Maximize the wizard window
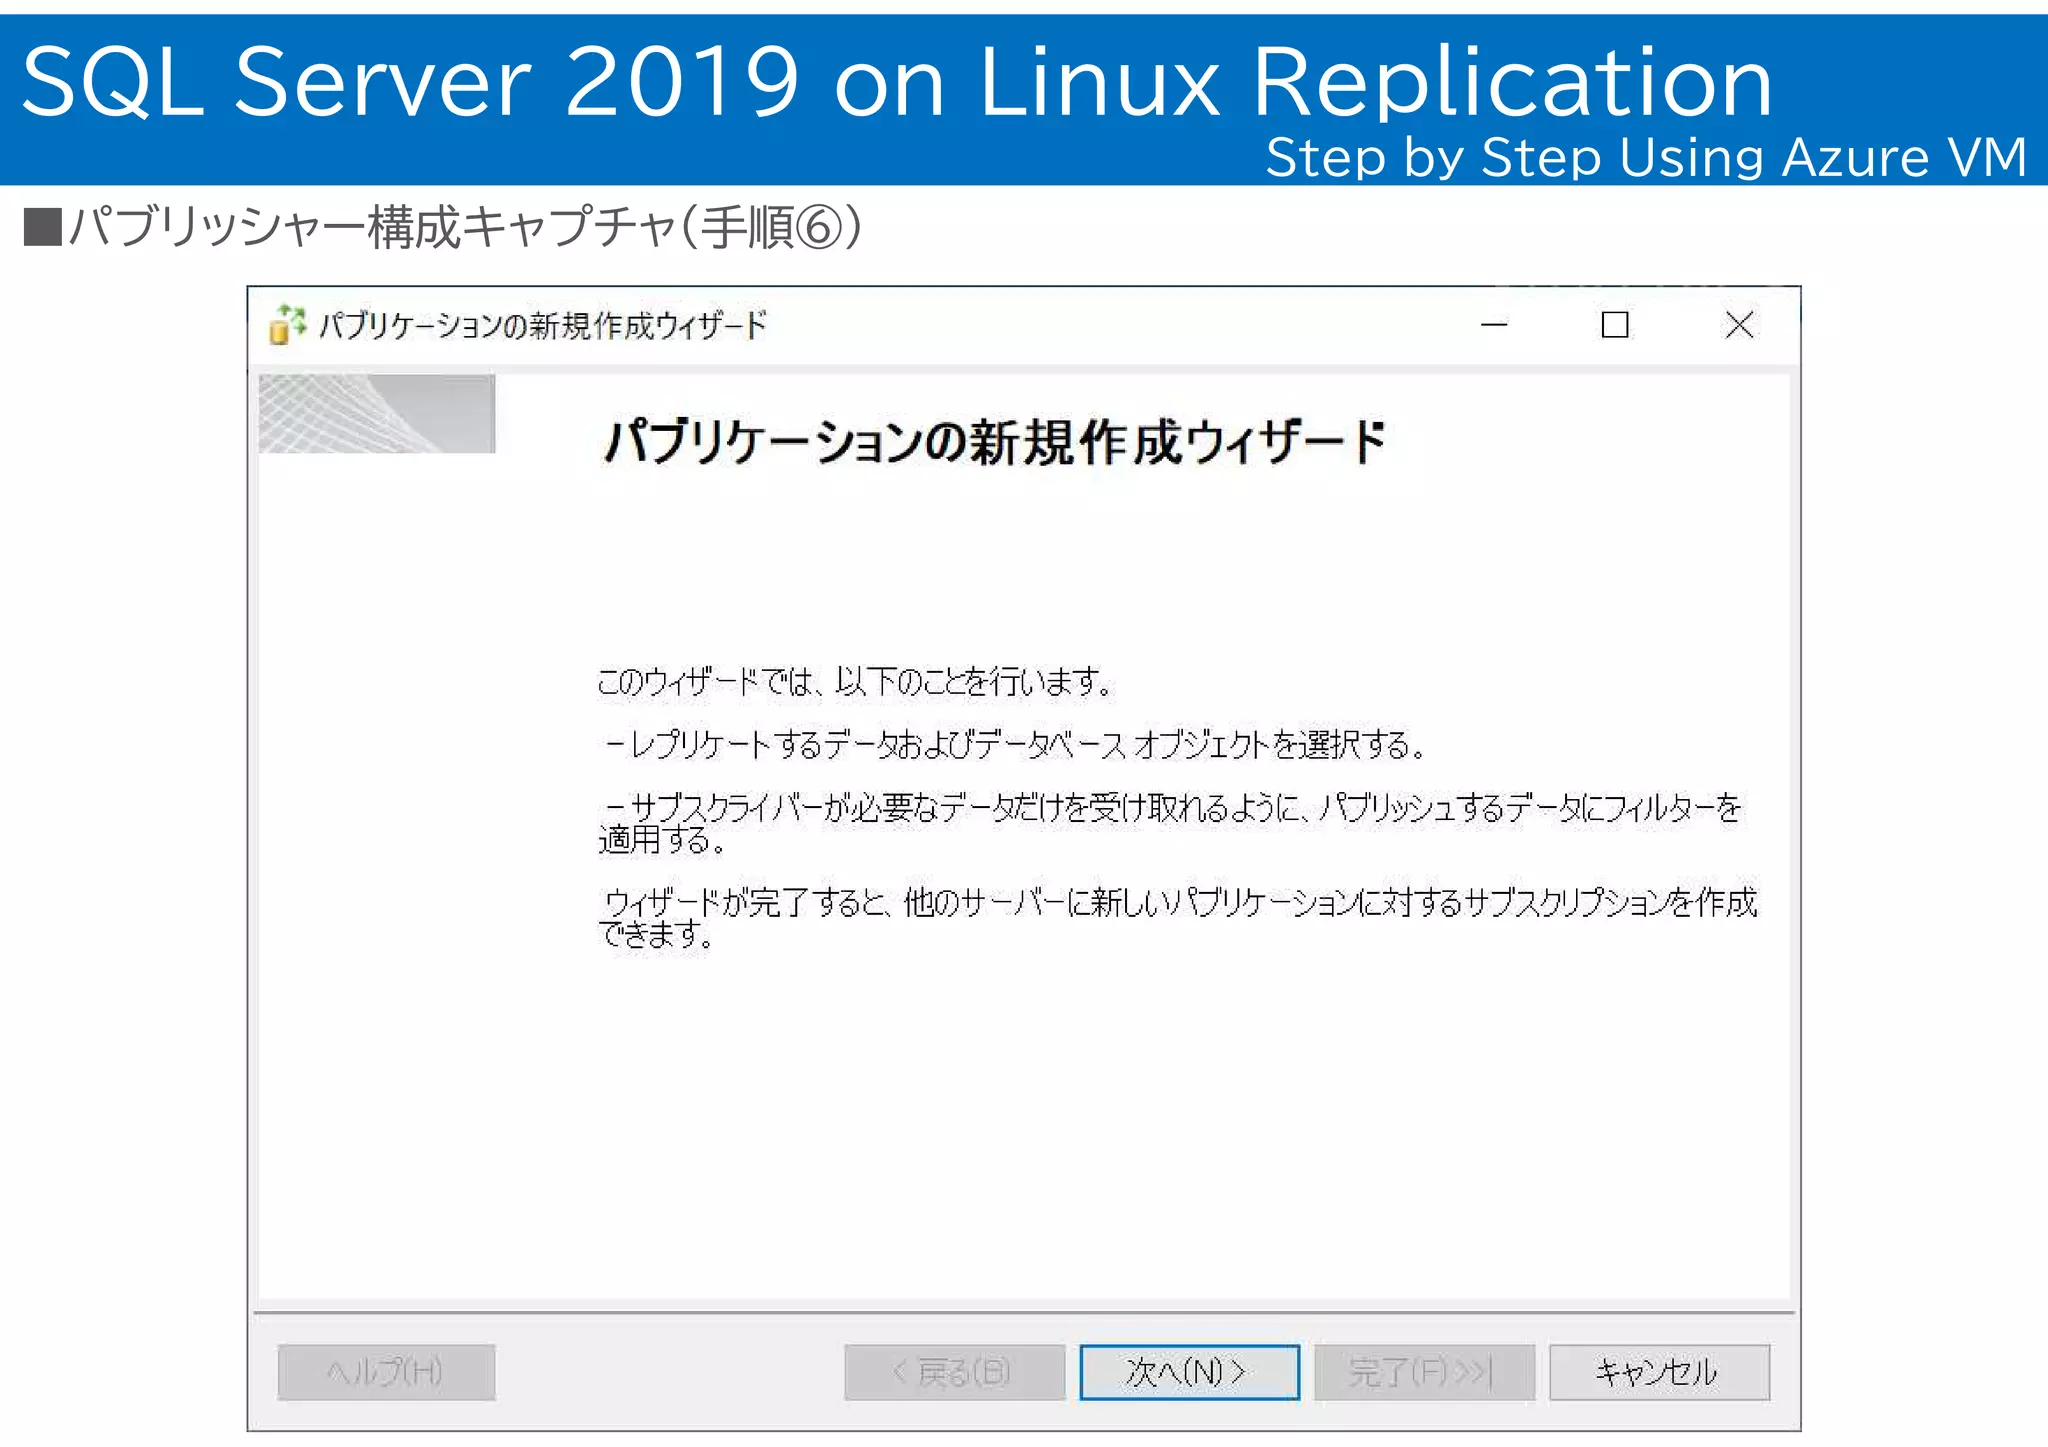The image size is (2048, 1447). pyautogui.click(x=1615, y=324)
